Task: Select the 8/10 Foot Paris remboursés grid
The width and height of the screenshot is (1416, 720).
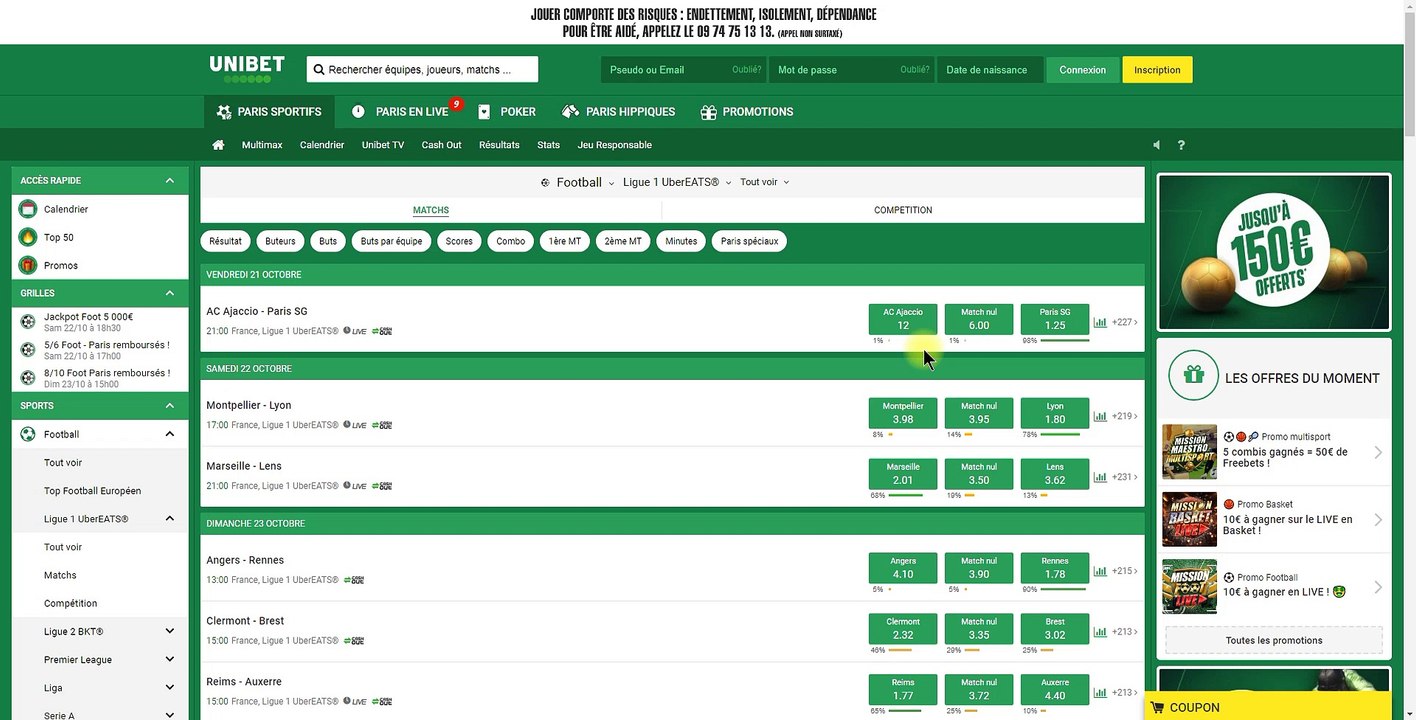Action: [100, 378]
